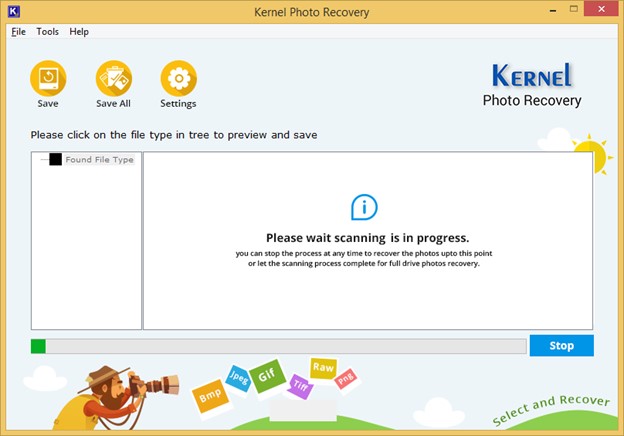Maximize the Kernel Photo Recovery window
Image resolution: width=624 pixels, height=436 pixels.
573,9
